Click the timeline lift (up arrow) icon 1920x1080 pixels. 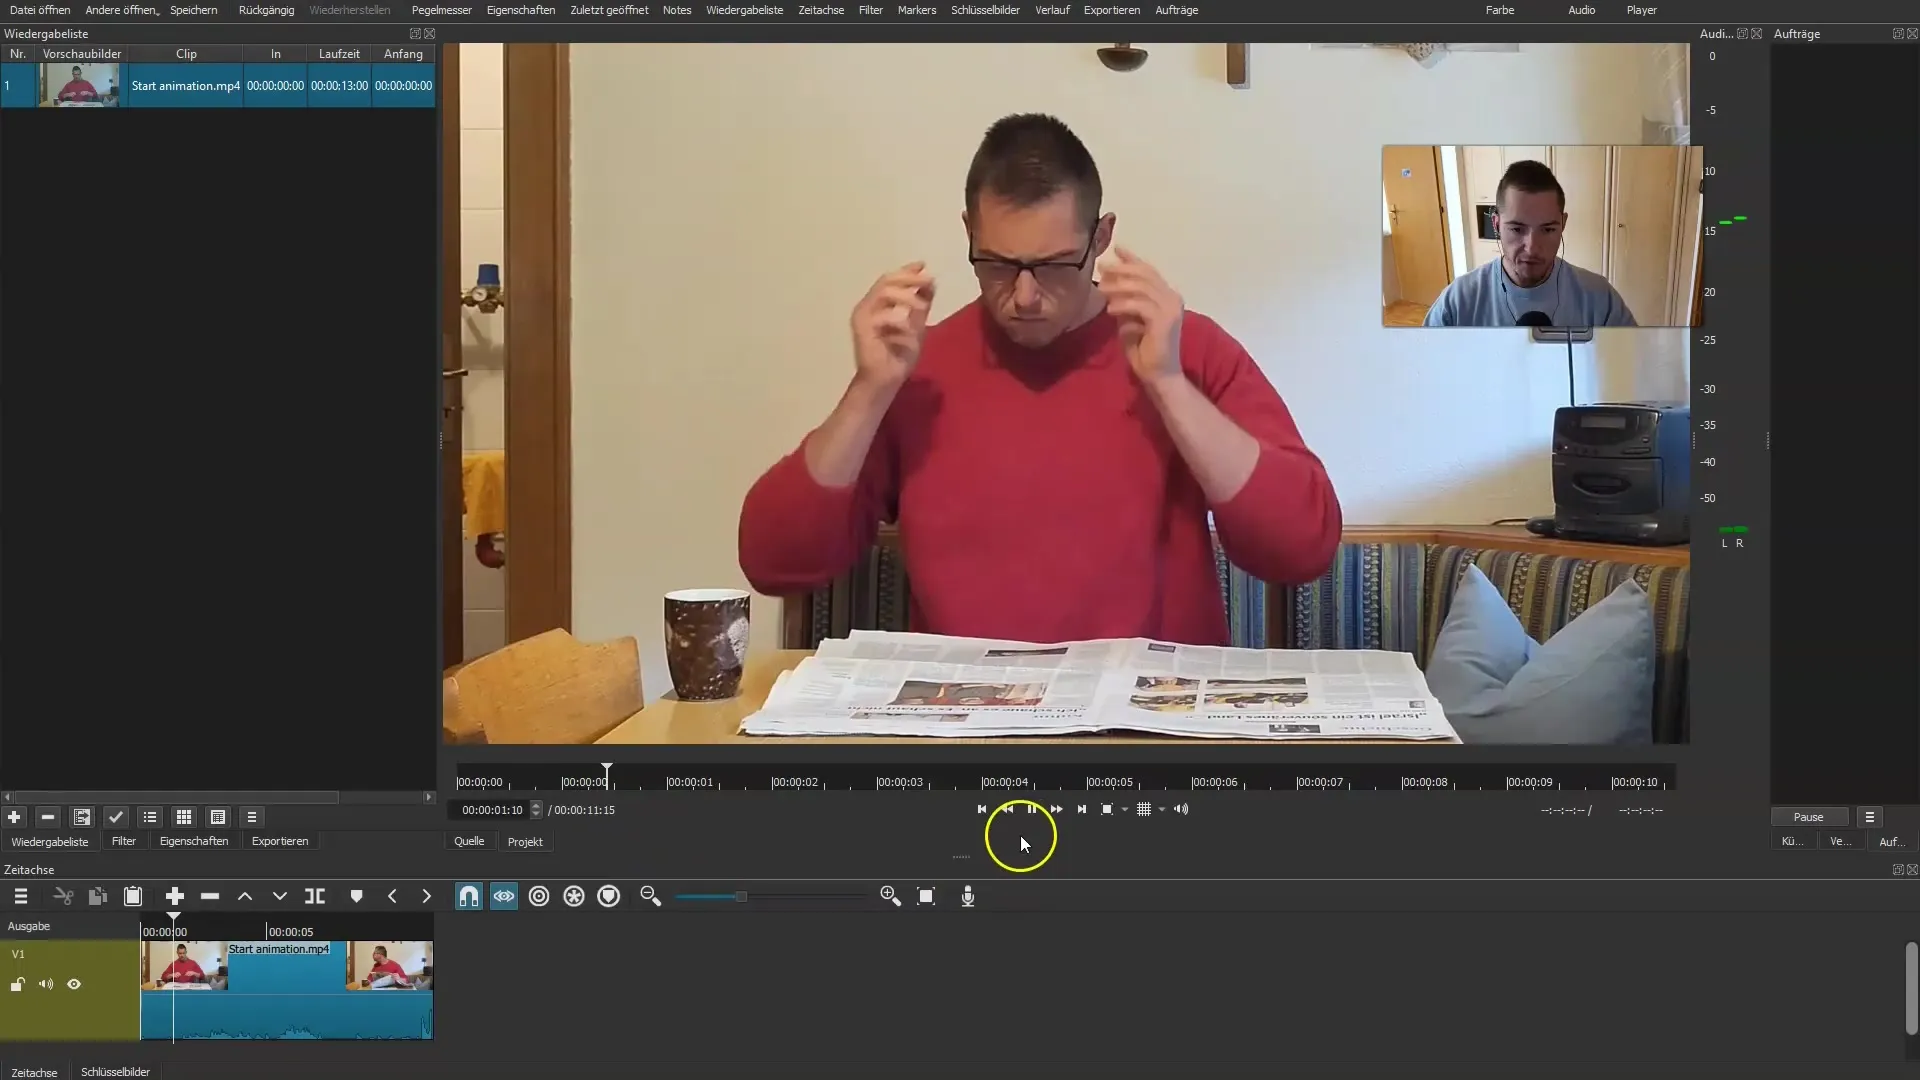[245, 897]
